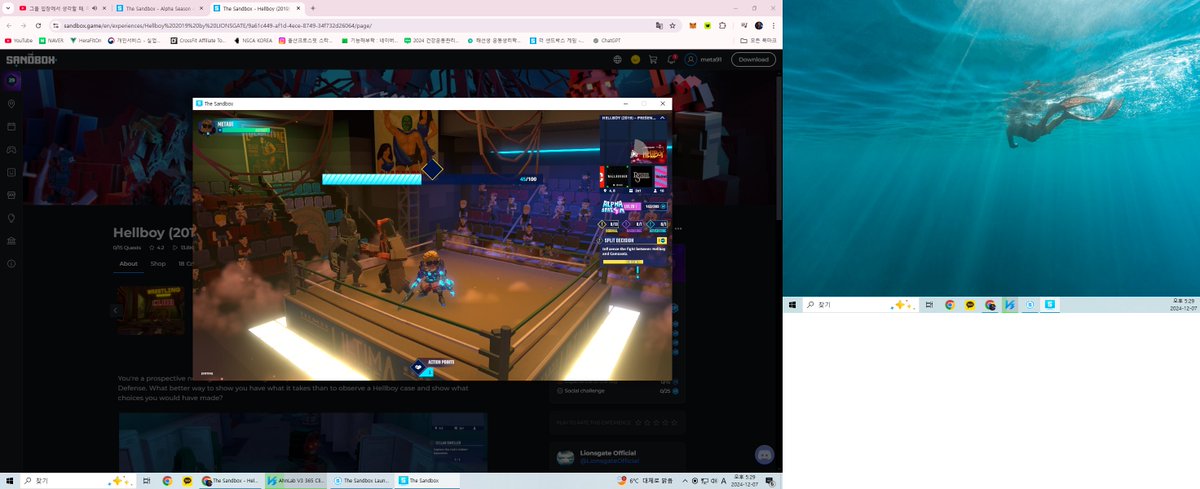This screenshot has height=489, width=1200.
Task: Open meta91 user profile menu
Action: coord(705,59)
